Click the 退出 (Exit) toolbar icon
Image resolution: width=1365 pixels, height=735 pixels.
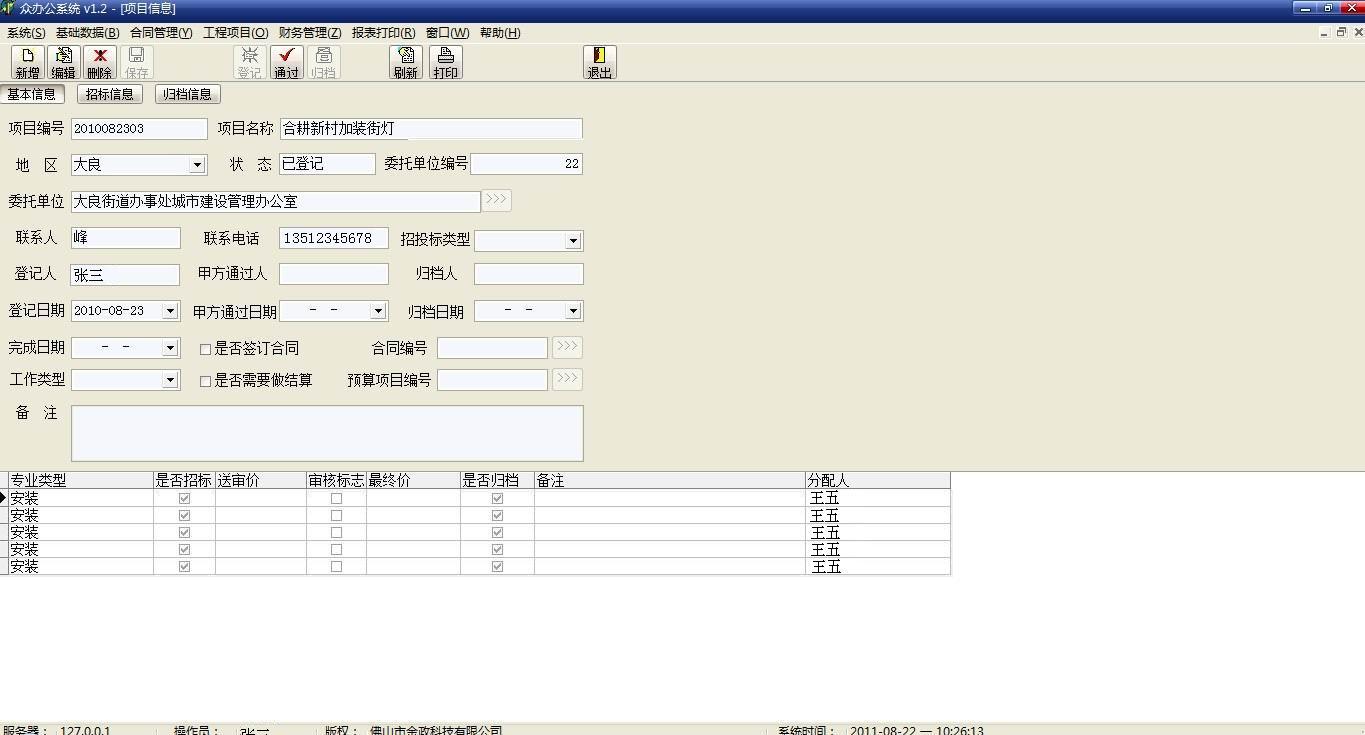tap(599, 62)
